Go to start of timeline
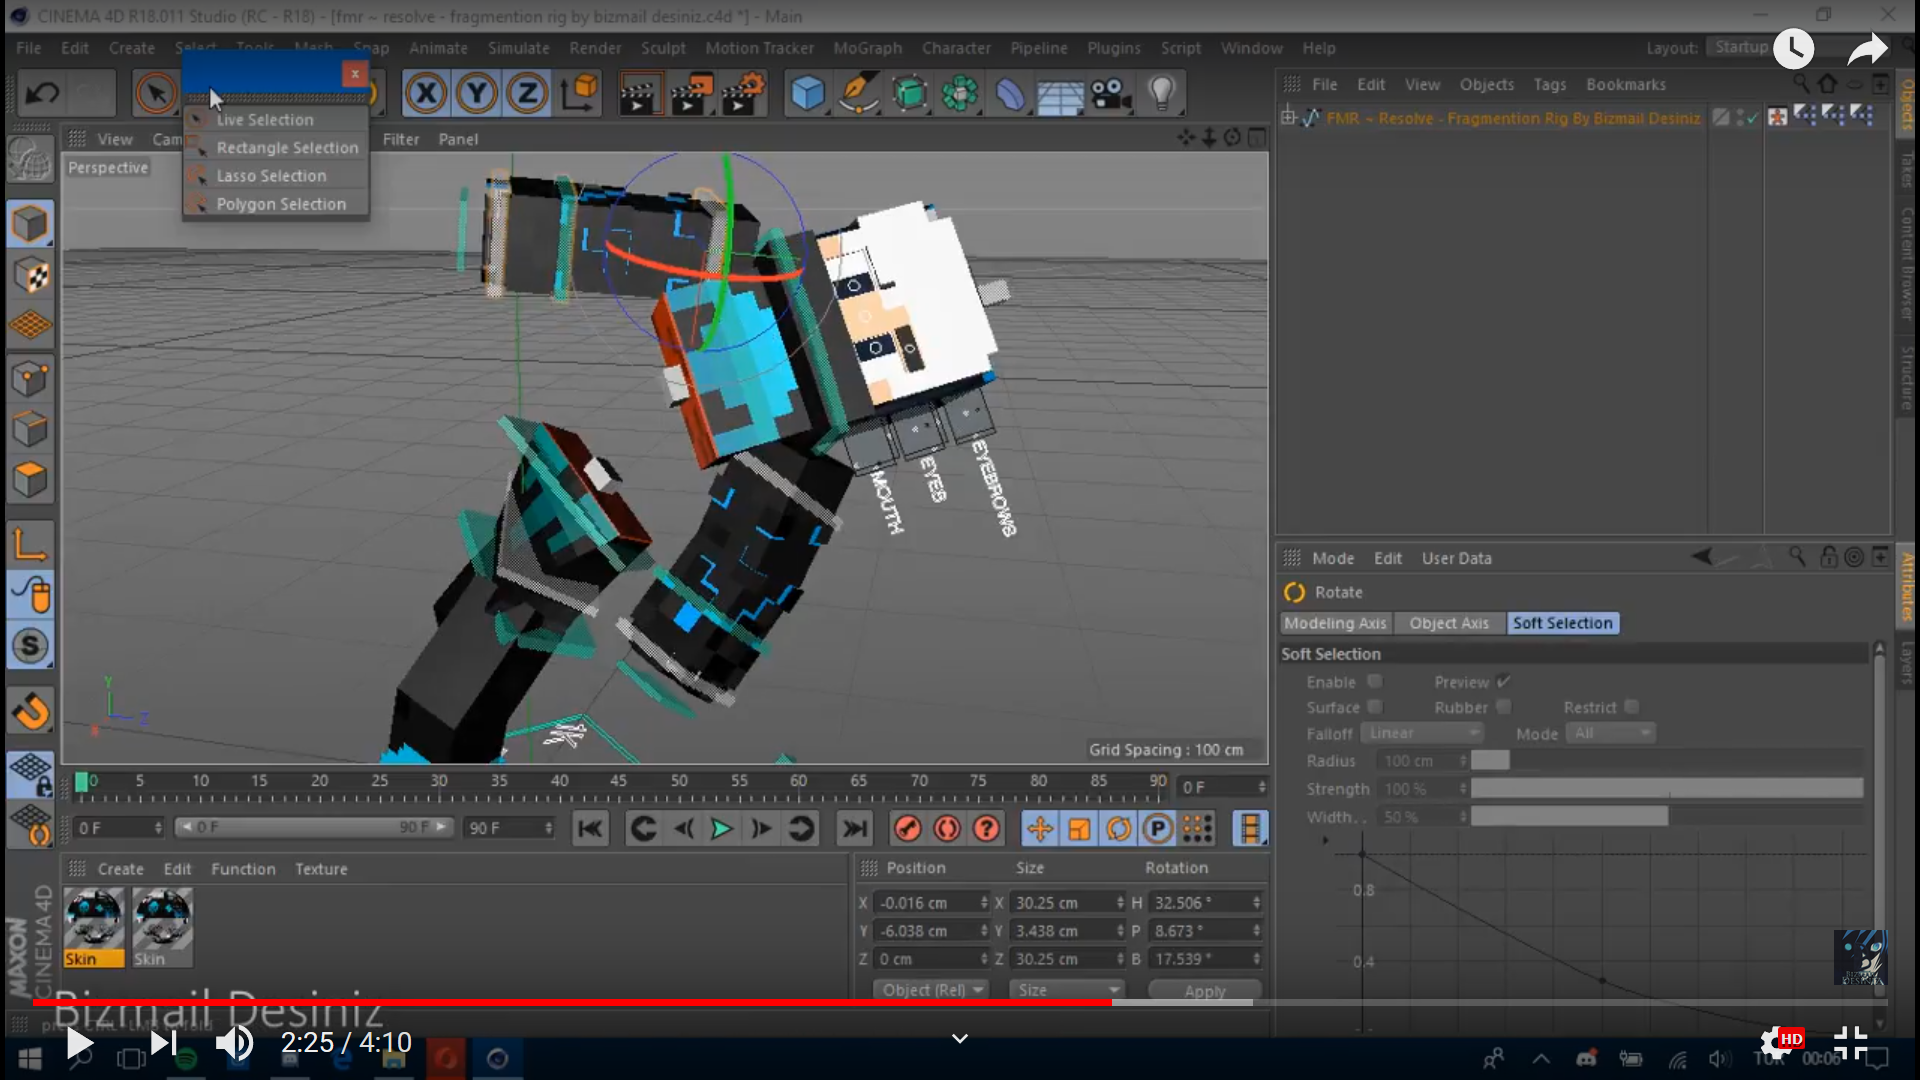Image resolution: width=1920 pixels, height=1080 pixels. (x=590, y=828)
